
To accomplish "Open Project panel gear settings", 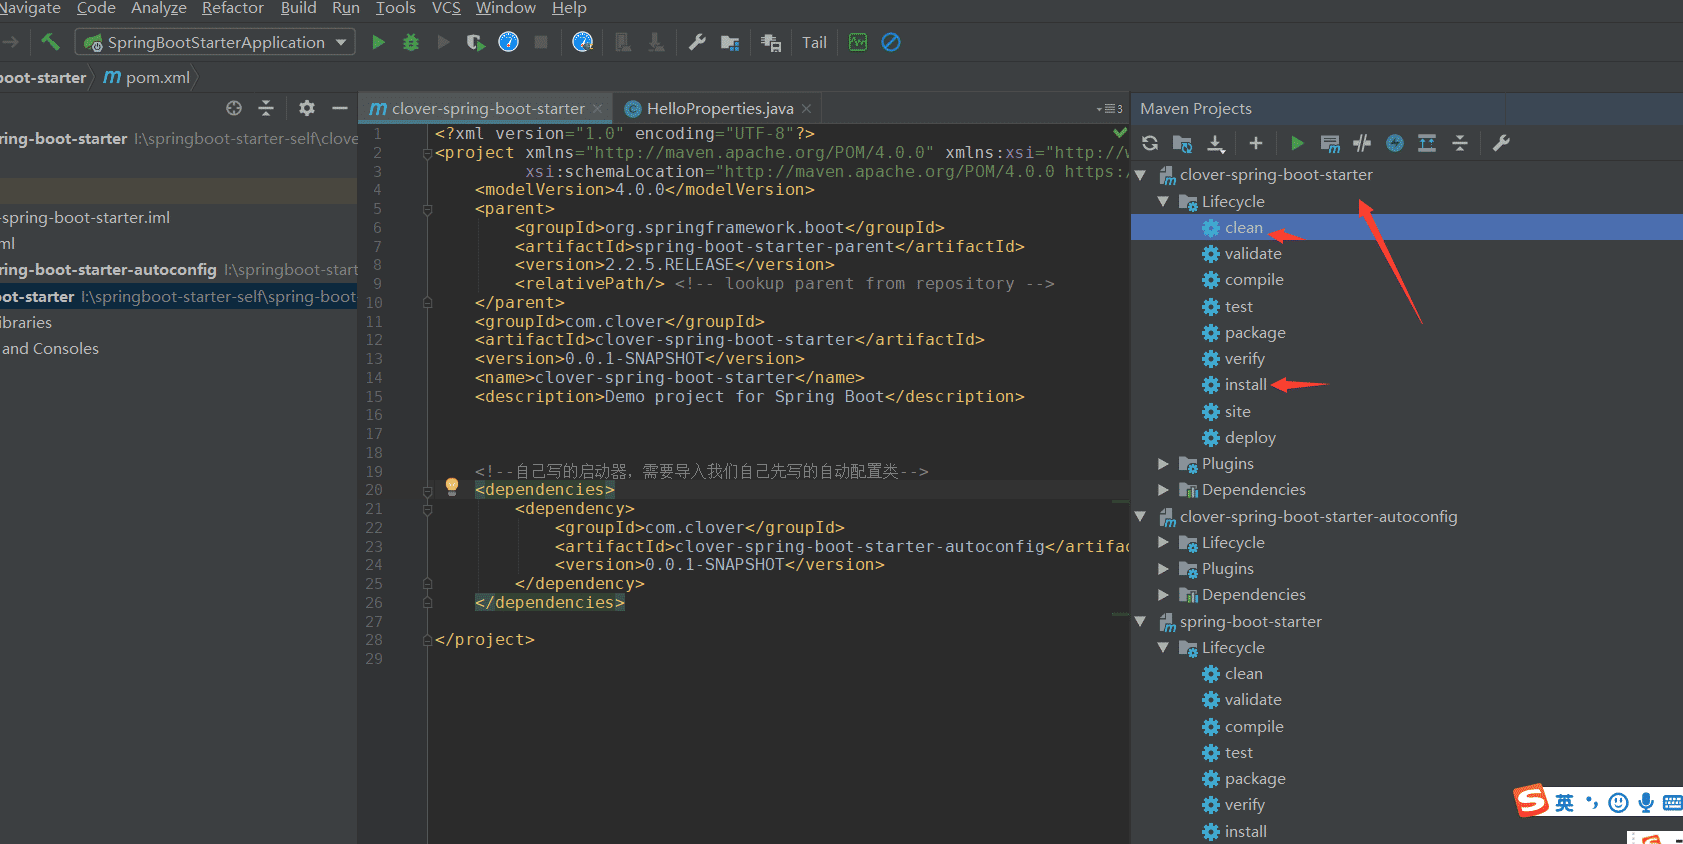I will coord(307,108).
